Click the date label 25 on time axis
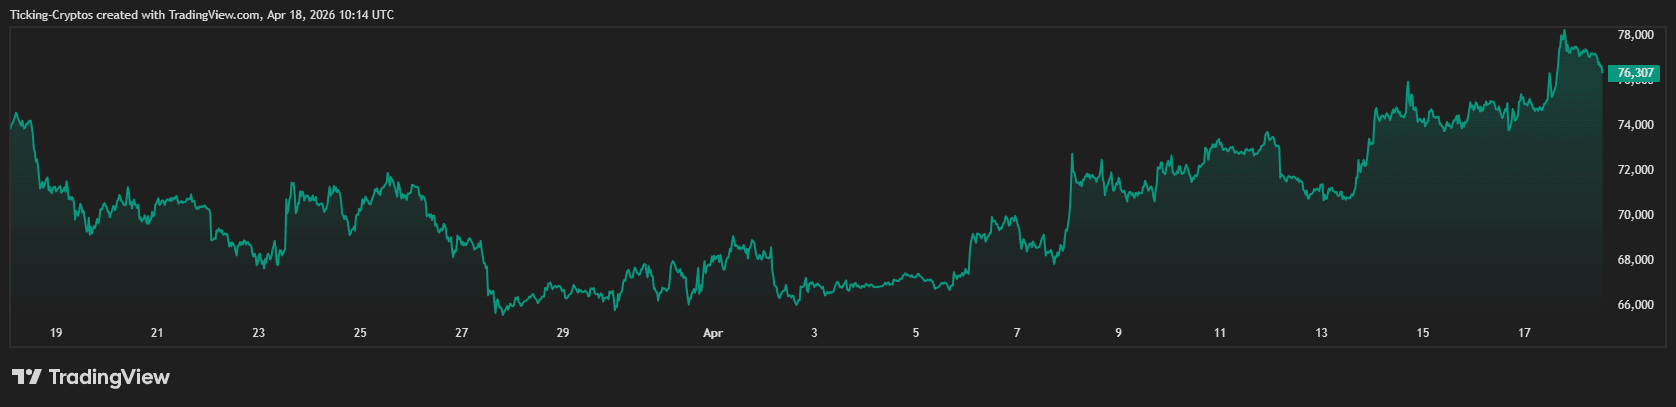 pos(360,333)
